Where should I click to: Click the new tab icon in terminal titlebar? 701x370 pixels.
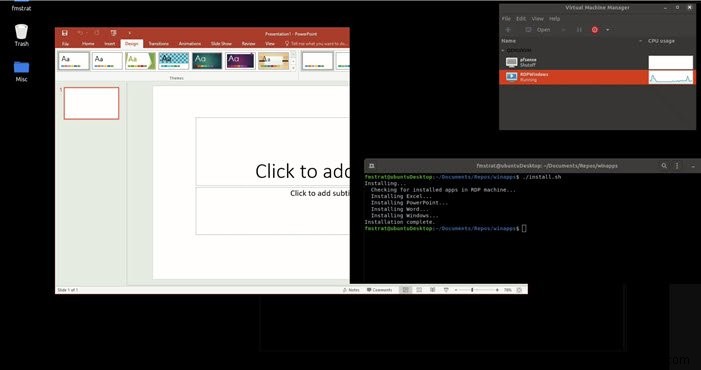pyautogui.click(x=371, y=166)
